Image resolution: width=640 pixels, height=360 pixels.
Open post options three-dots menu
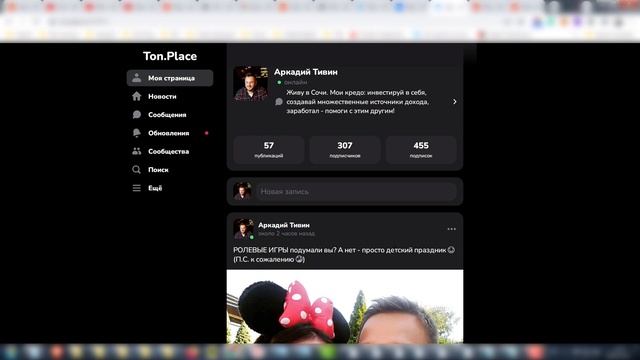(451, 229)
